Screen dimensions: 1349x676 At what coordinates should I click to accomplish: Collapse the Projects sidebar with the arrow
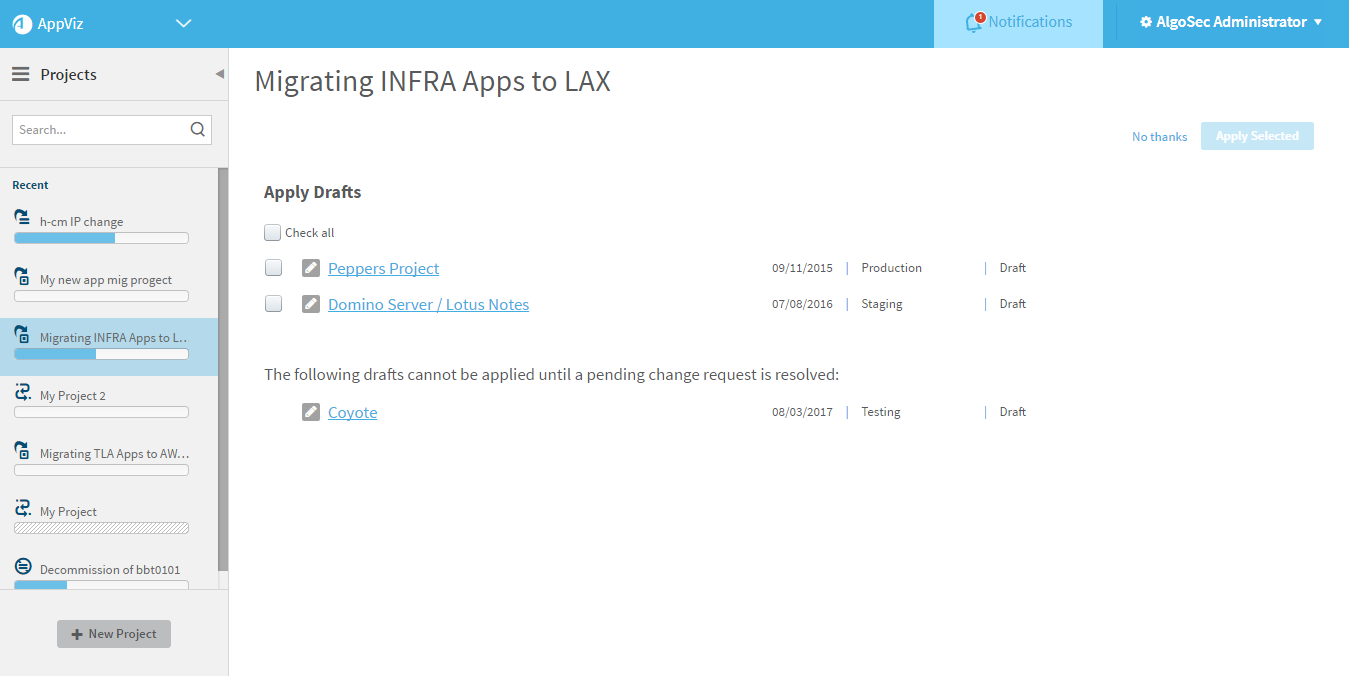(219, 74)
